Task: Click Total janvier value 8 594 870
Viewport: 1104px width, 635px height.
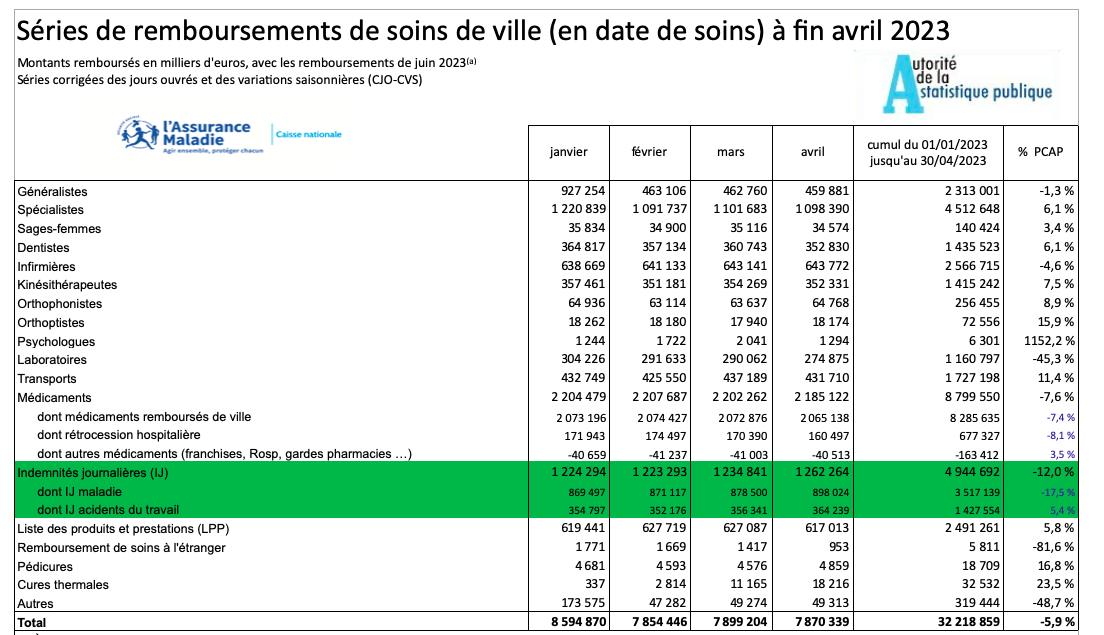Action: pos(576,622)
